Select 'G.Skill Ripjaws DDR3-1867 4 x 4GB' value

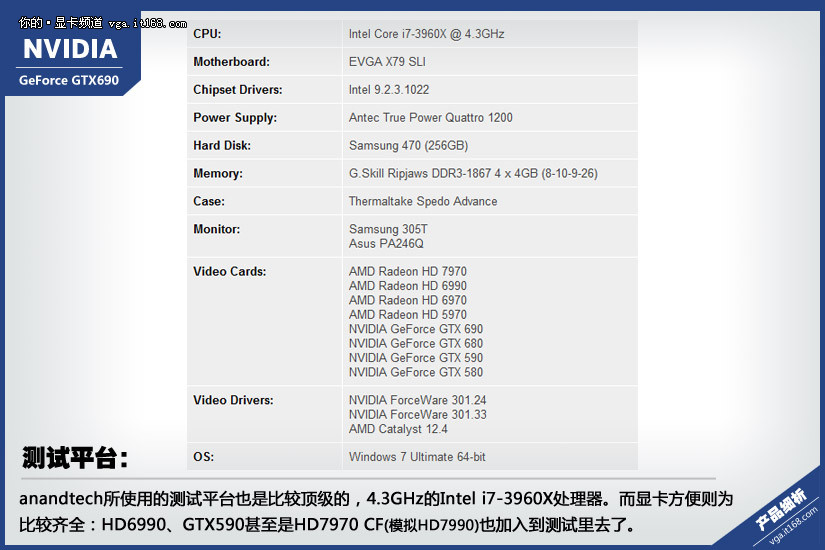[443, 173]
